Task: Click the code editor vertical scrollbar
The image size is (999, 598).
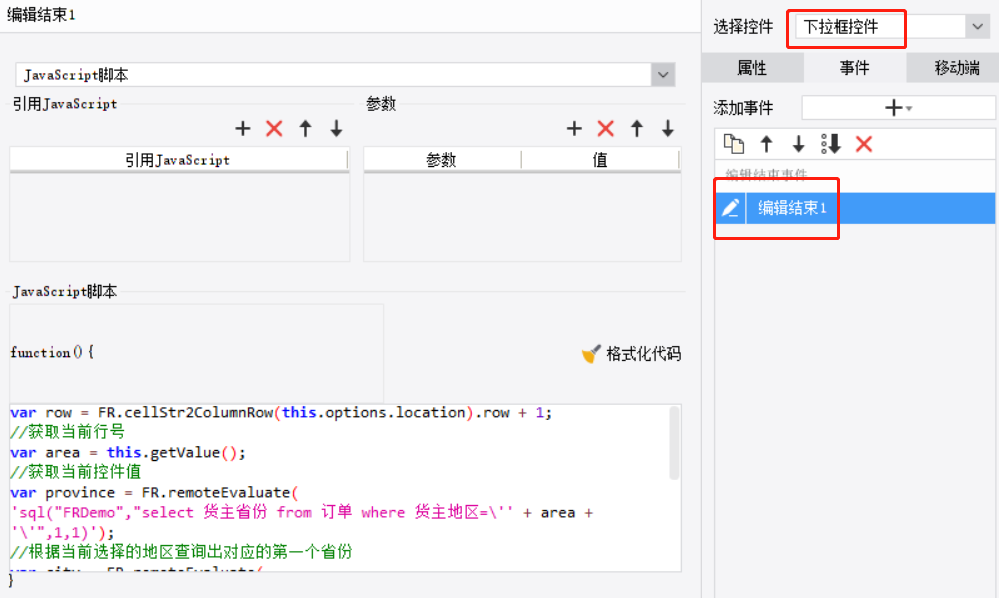Action: (674, 443)
